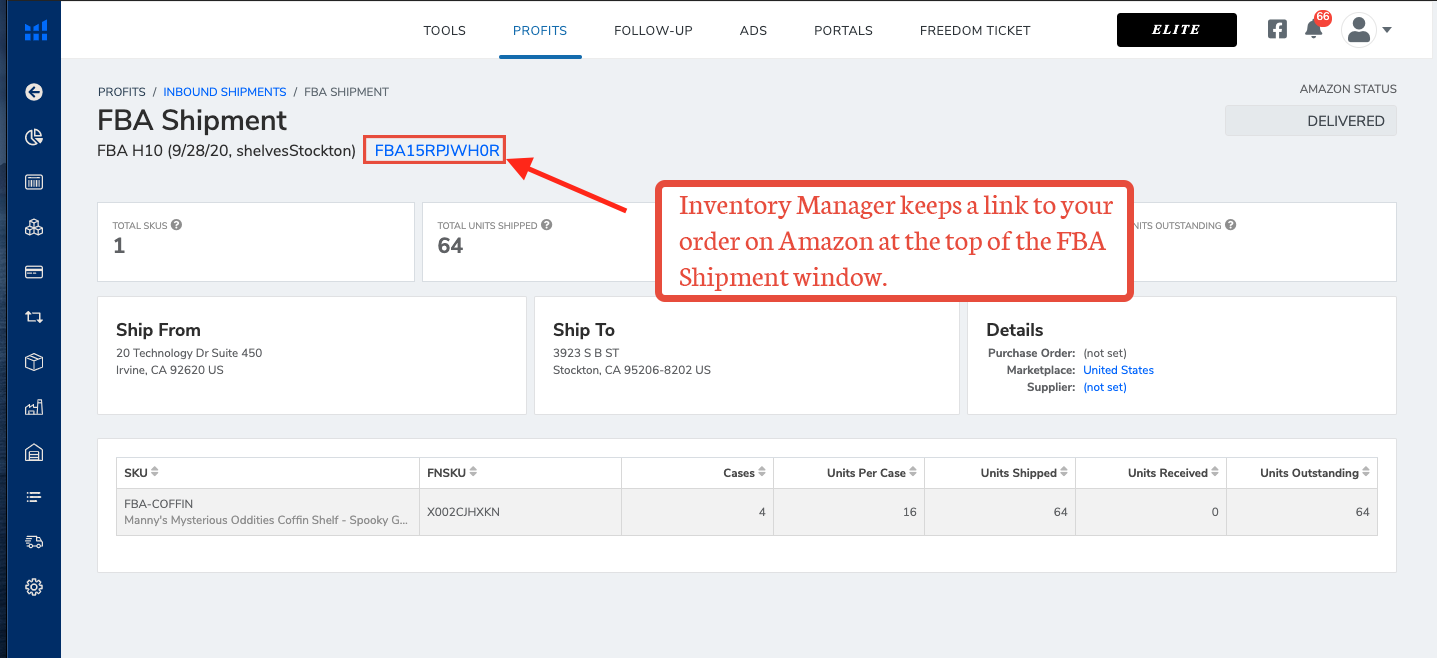Viewport: 1437px width, 658px height.
Task: Click the Total SKUs help question mark
Action: tap(177, 226)
